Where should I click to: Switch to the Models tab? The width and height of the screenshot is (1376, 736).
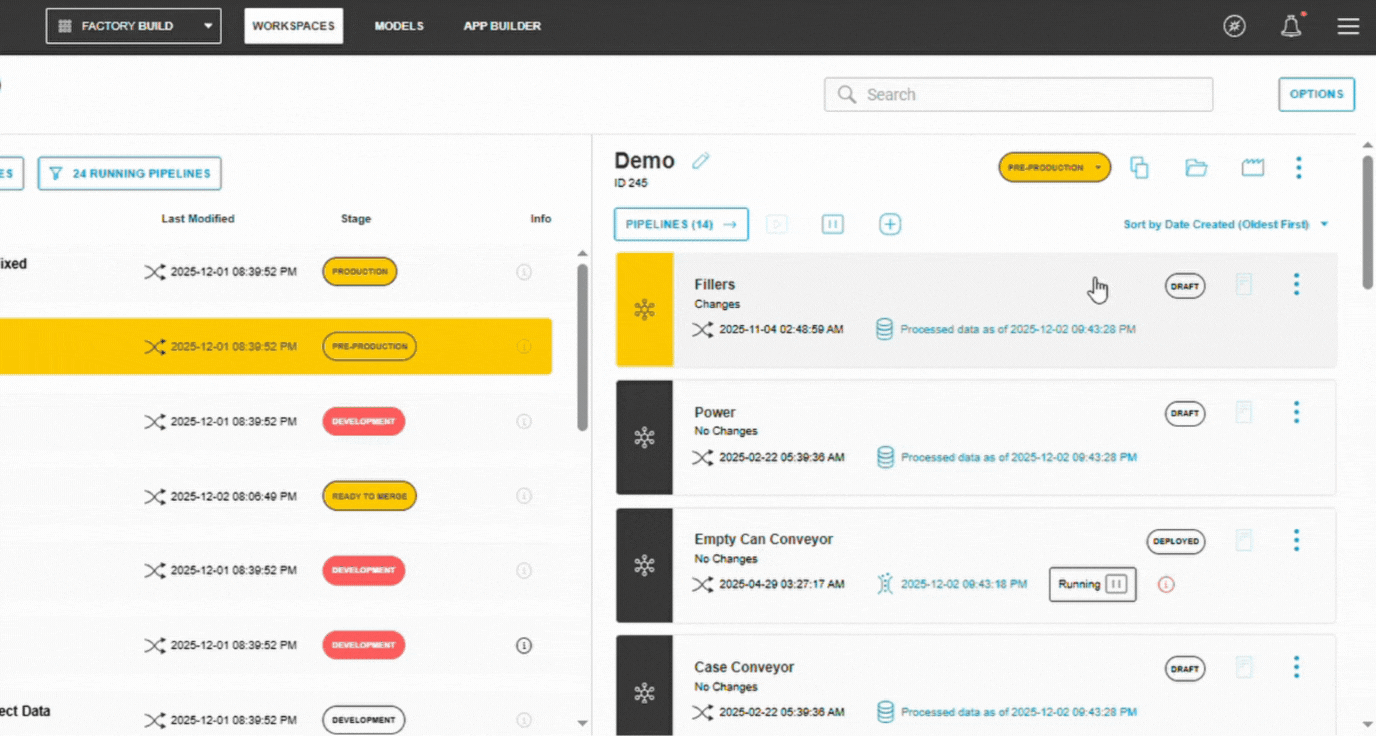(x=399, y=26)
